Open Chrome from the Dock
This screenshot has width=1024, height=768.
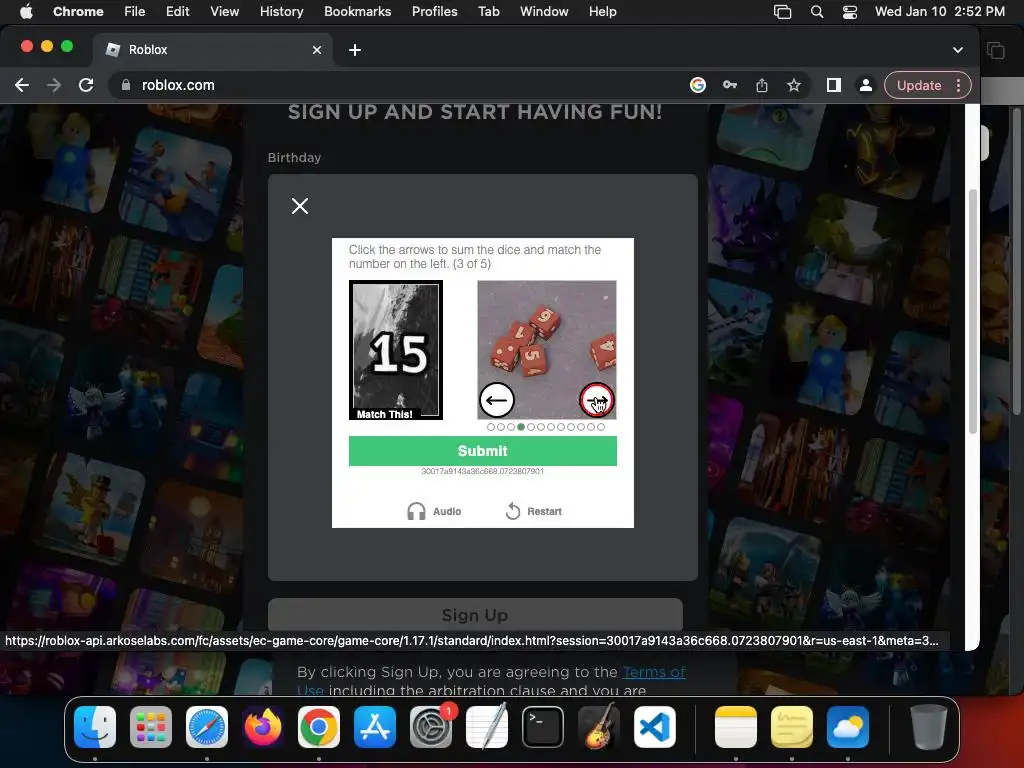[319, 727]
